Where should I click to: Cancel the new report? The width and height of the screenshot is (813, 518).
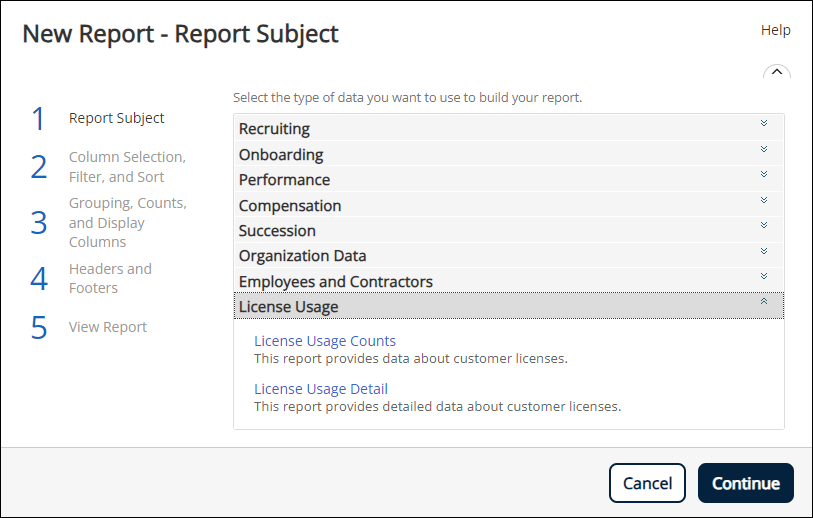(647, 483)
